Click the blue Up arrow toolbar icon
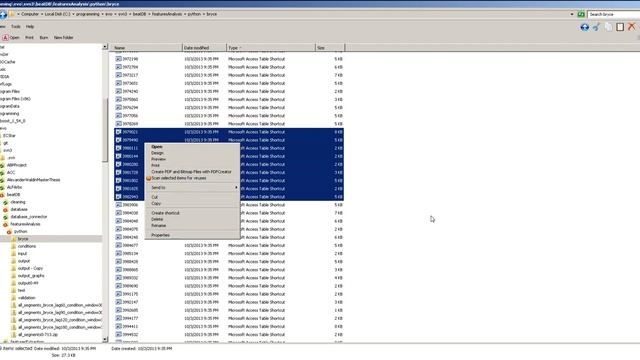This screenshot has width=640, height=360. tap(584, 27)
